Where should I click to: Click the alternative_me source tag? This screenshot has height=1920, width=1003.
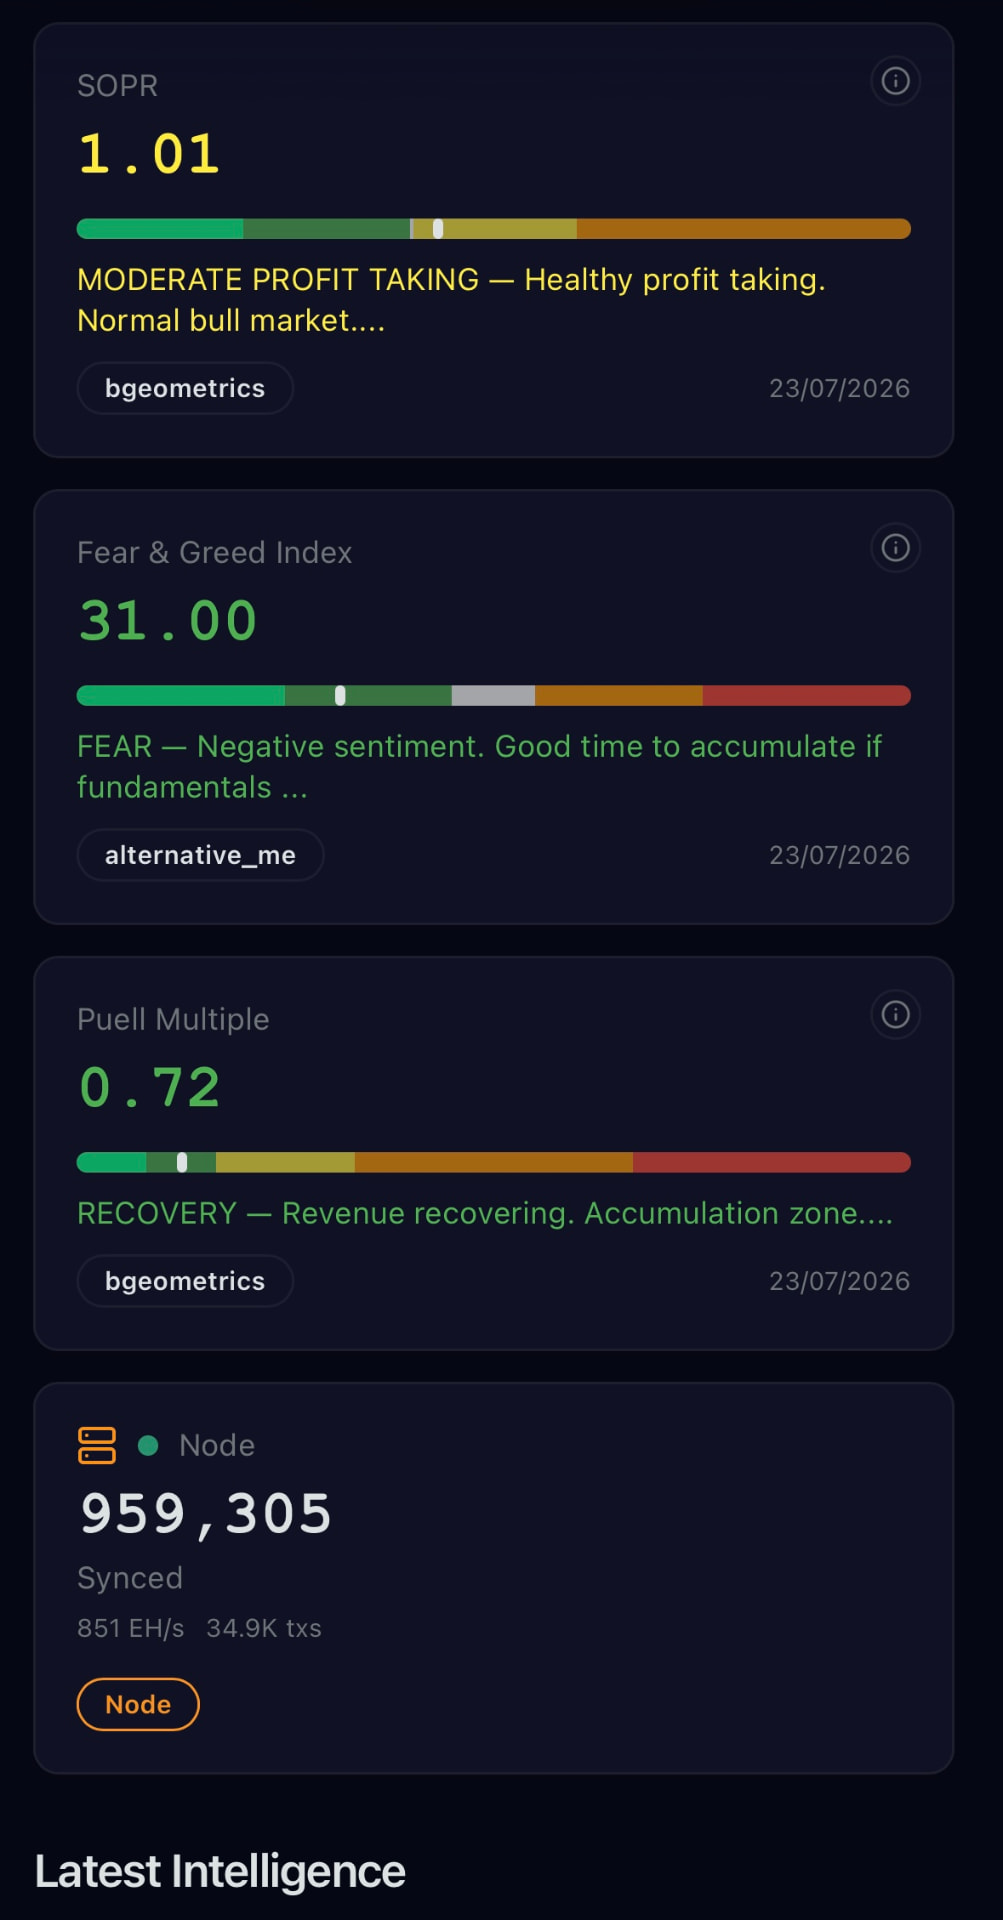pyautogui.click(x=200, y=855)
